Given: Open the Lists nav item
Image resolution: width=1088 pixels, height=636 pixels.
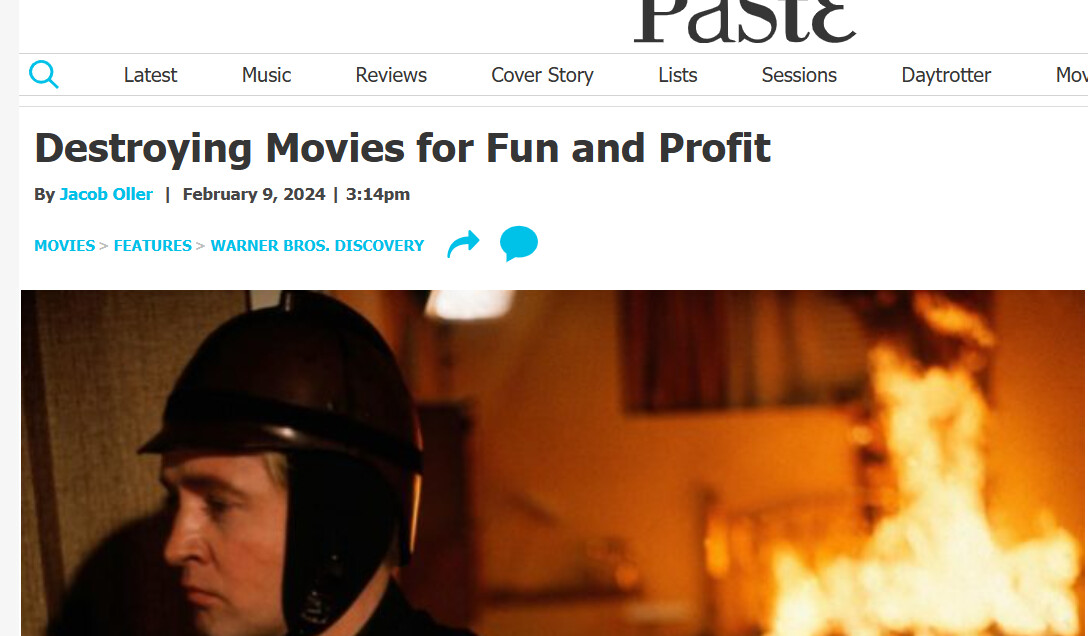Looking at the screenshot, I should click(x=678, y=75).
